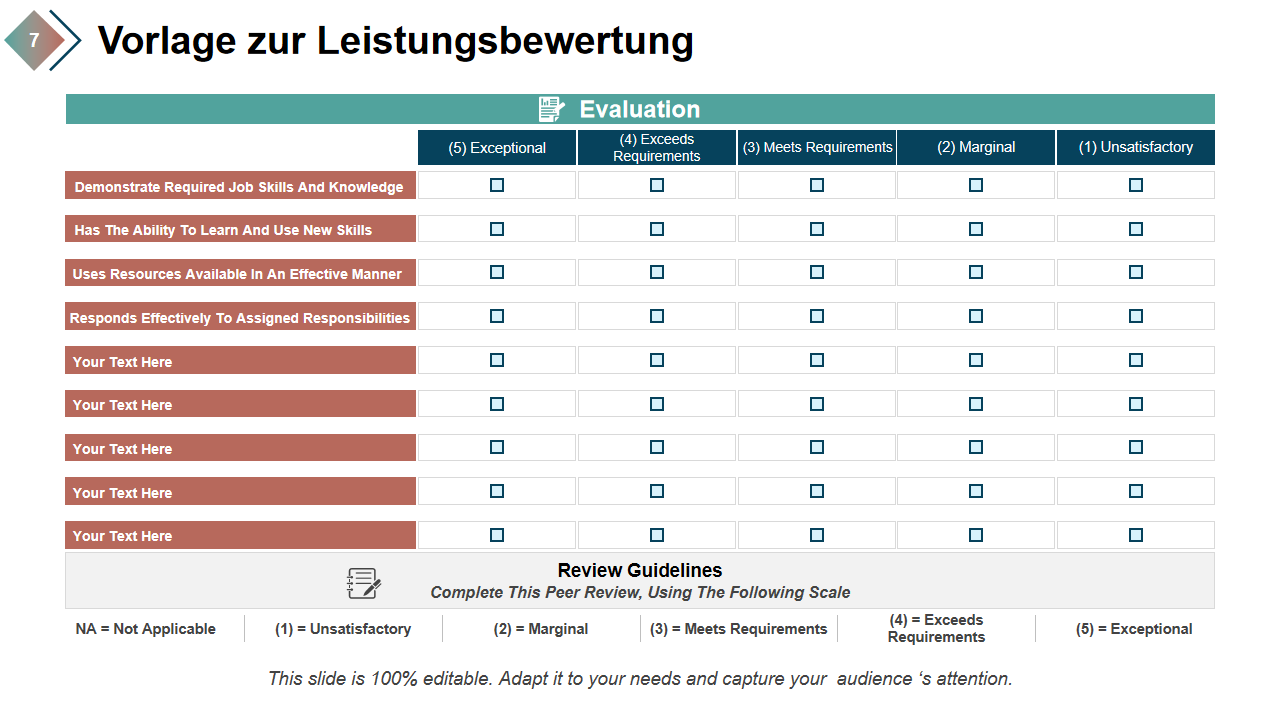Viewport: 1280px width, 720px height.
Task: Click the (2) = Marginal legend entry
Action: click(541, 629)
